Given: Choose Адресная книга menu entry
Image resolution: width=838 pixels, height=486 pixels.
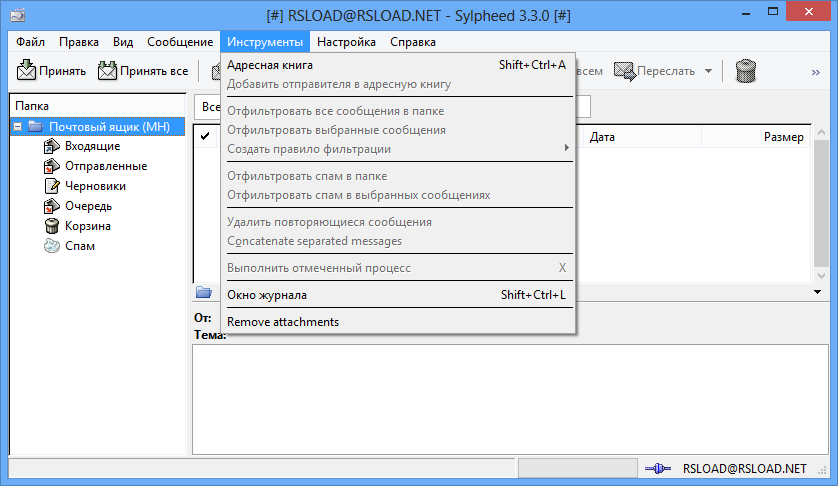Looking at the screenshot, I should [x=398, y=65].
